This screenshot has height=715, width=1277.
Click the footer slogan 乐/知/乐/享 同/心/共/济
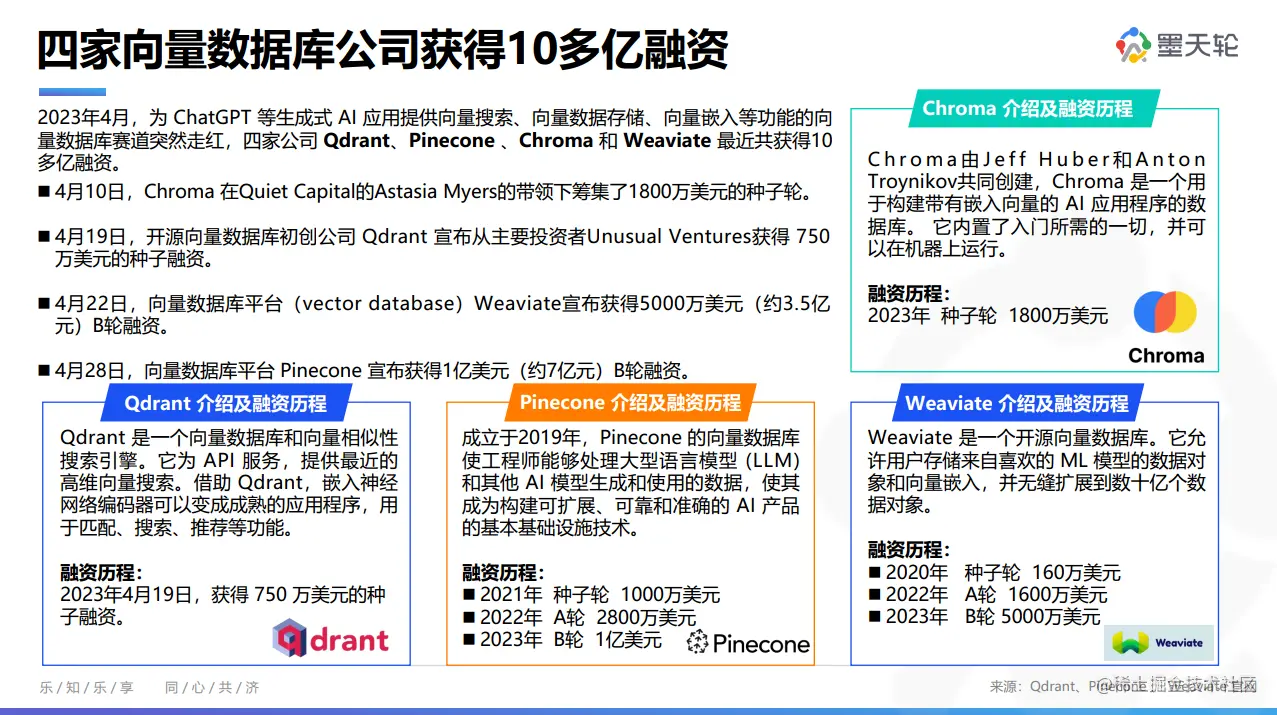click(150, 688)
